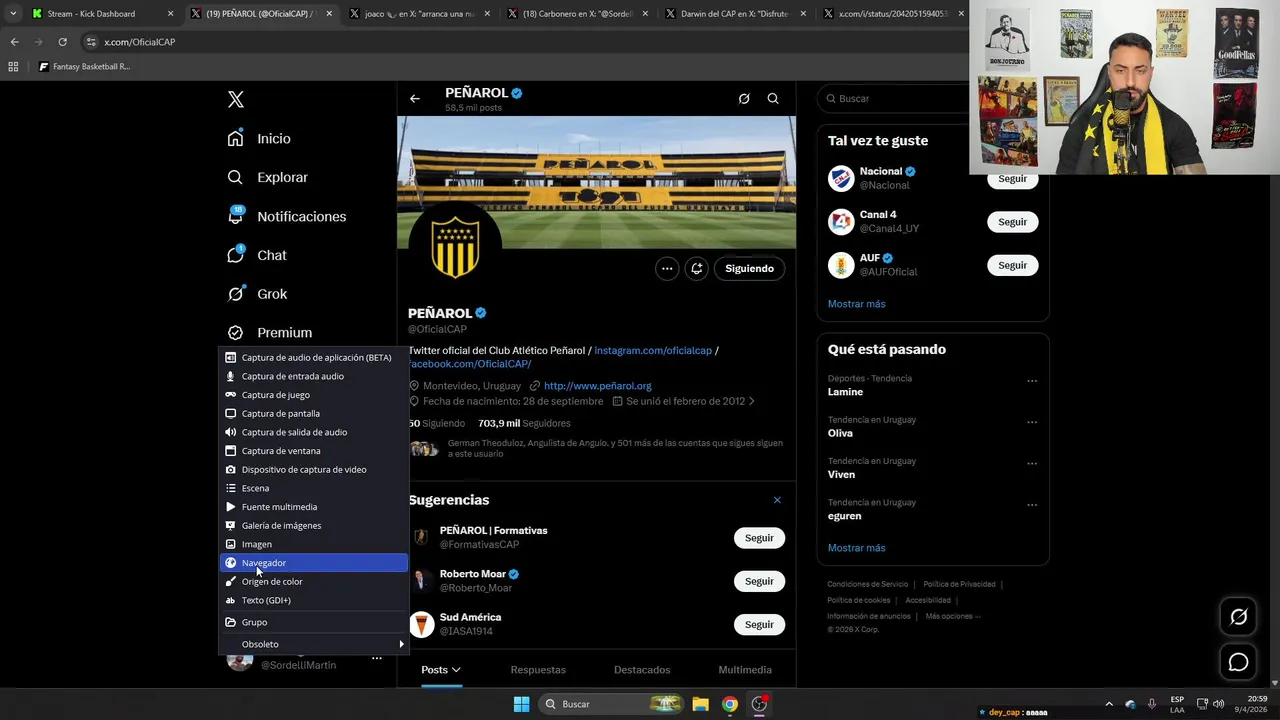Open Windows Start menu

[x=521, y=704]
